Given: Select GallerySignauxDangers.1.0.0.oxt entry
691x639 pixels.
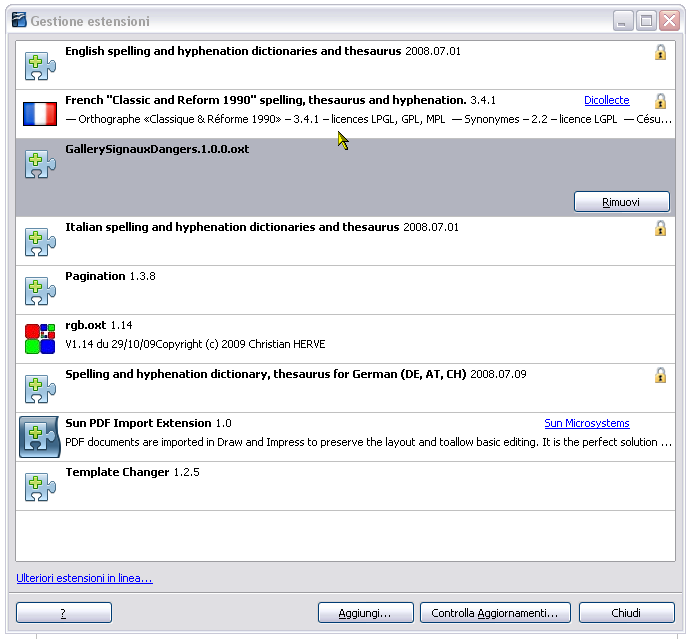Looking at the screenshot, I should (346, 178).
